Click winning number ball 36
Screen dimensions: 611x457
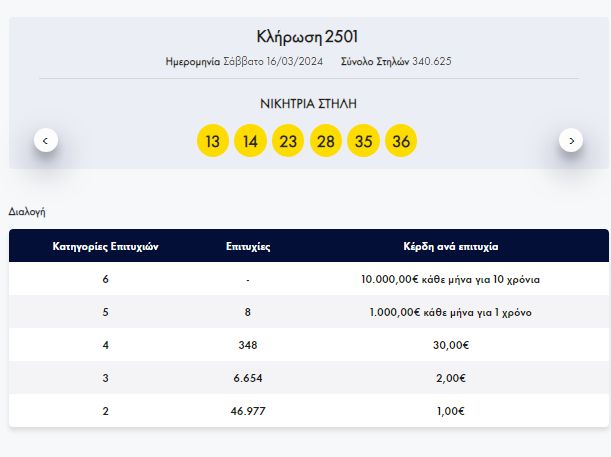click(x=401, y=141)
